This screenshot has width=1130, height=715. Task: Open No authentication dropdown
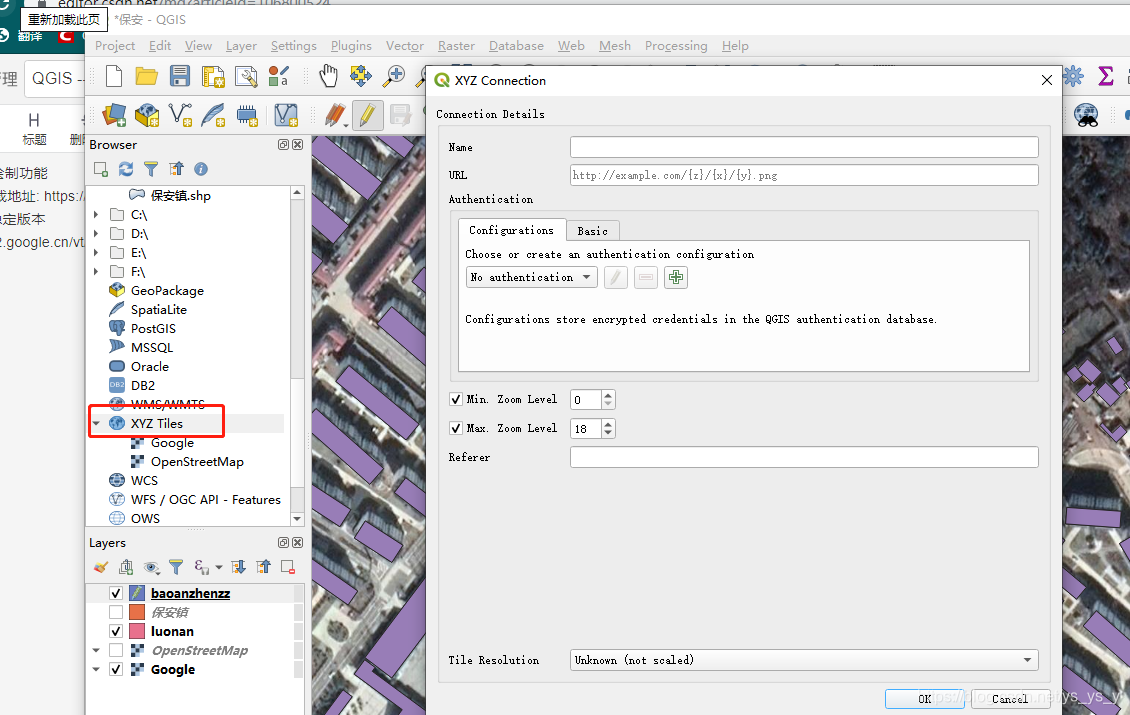532,277
